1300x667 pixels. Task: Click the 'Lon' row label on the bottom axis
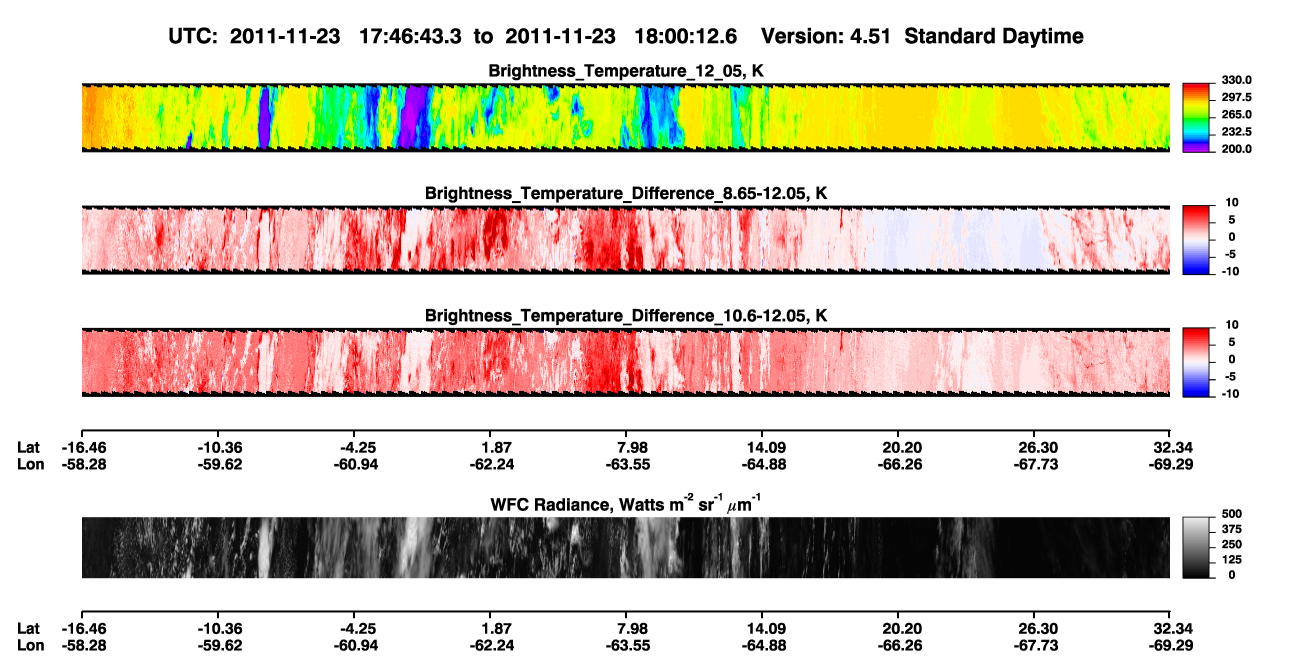(29, 646)
